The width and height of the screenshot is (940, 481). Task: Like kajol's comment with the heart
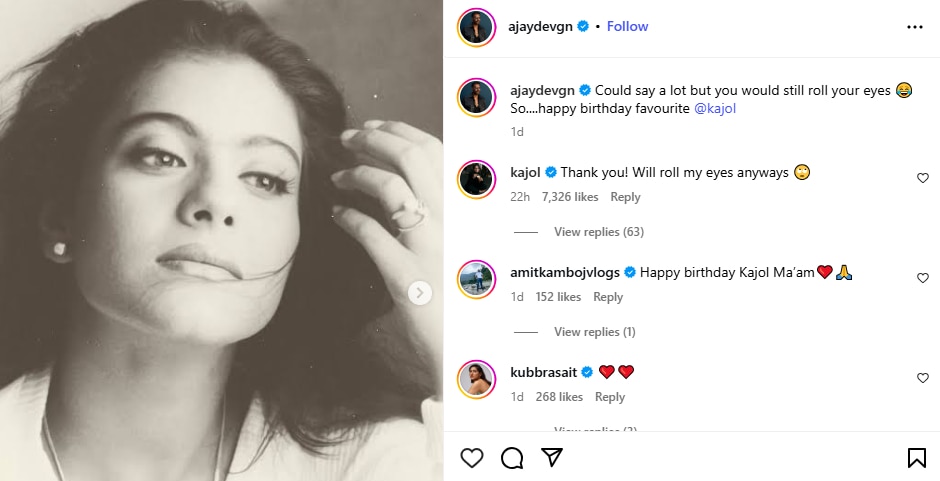click(923, 178)
